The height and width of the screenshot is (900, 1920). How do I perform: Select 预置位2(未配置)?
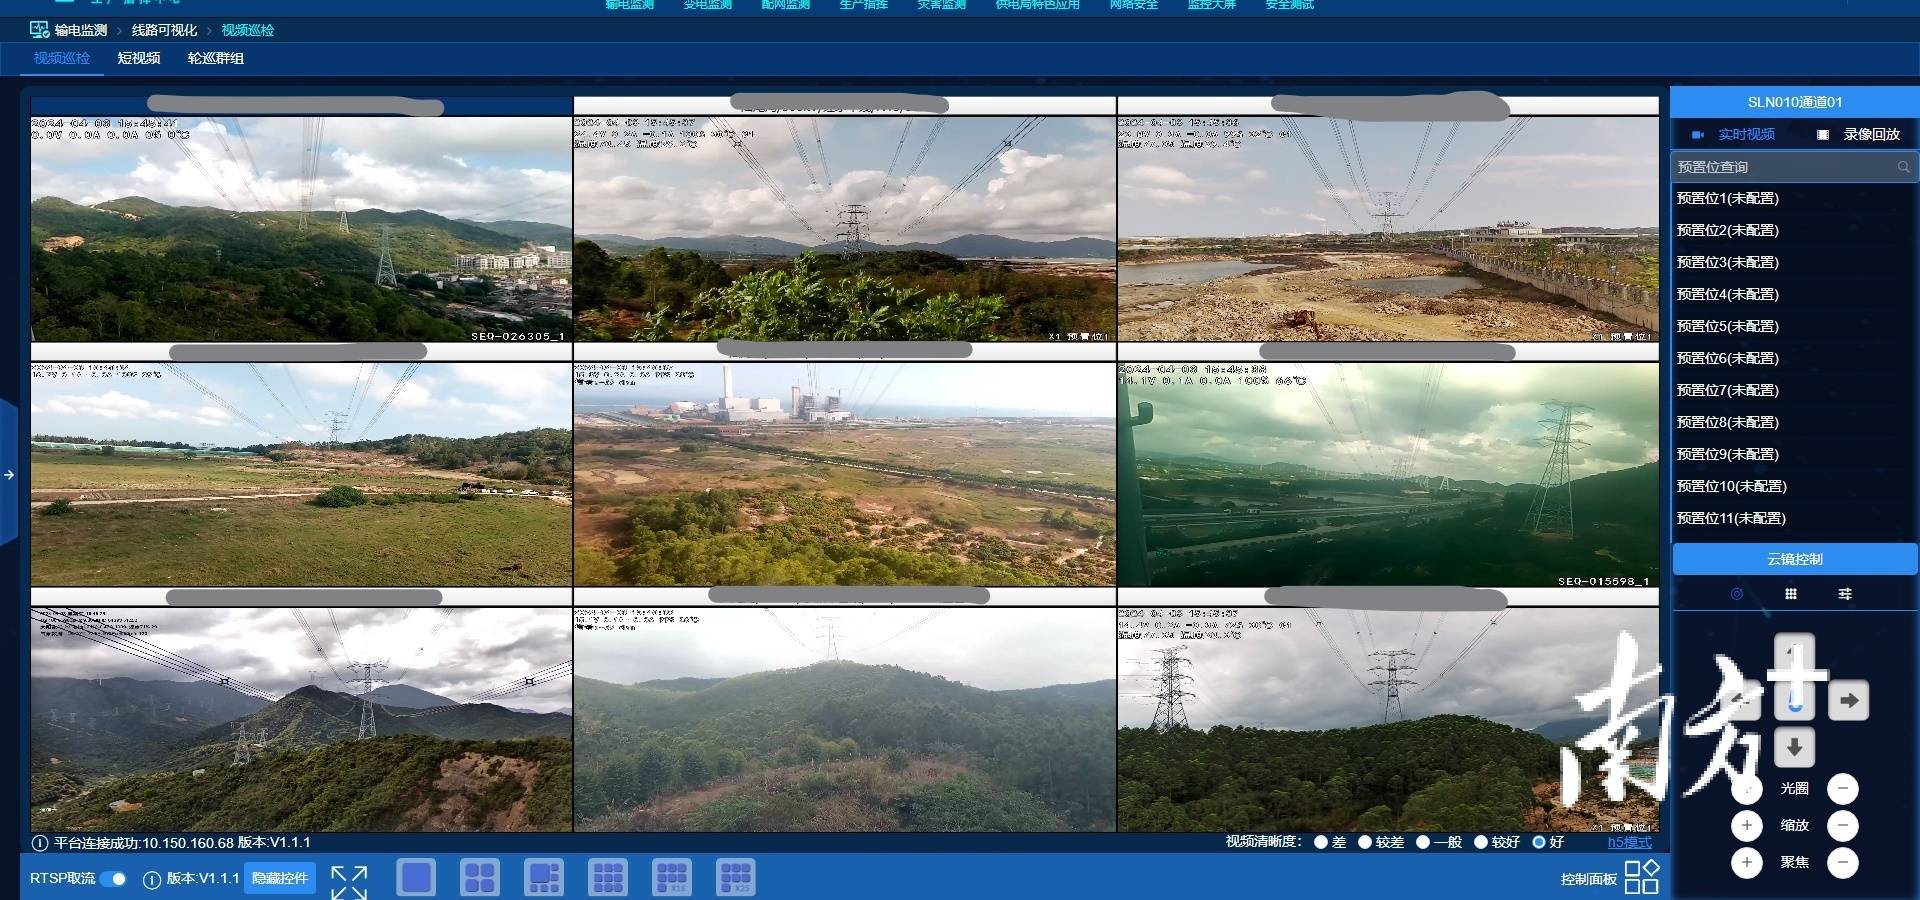1728,230
